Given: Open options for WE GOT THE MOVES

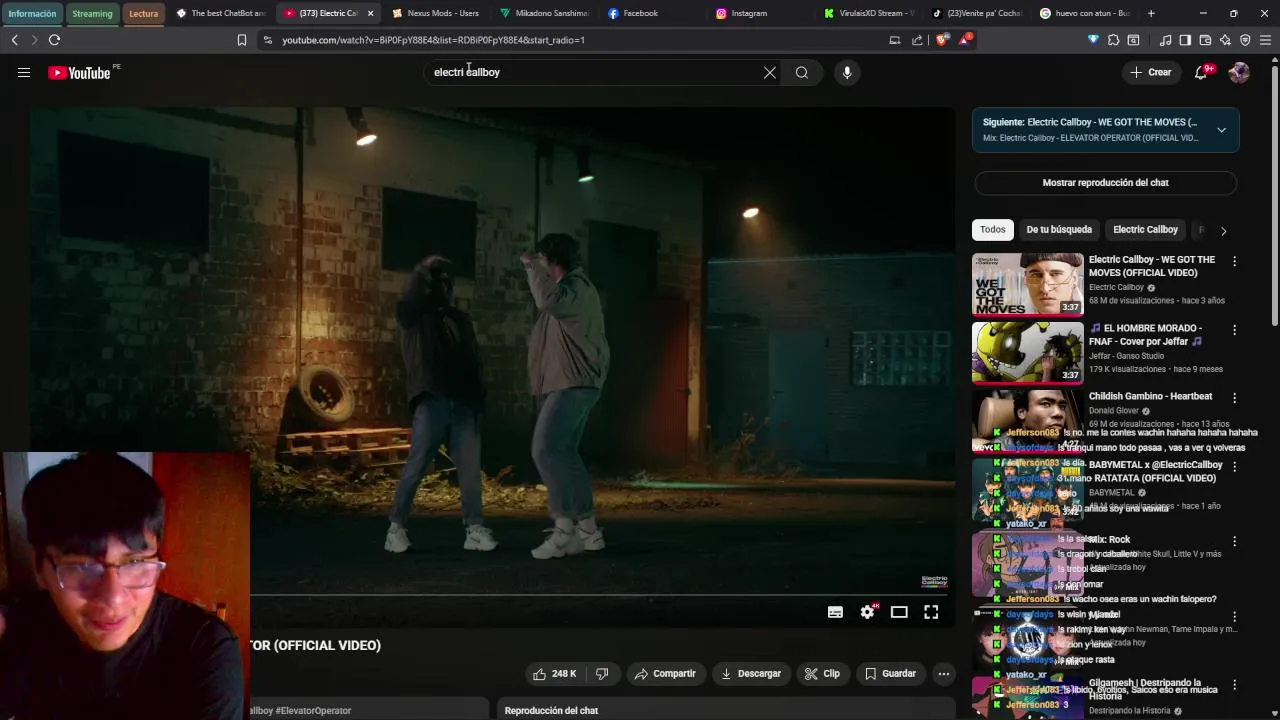Looking at the screenshot, I should click(1234, 262).
